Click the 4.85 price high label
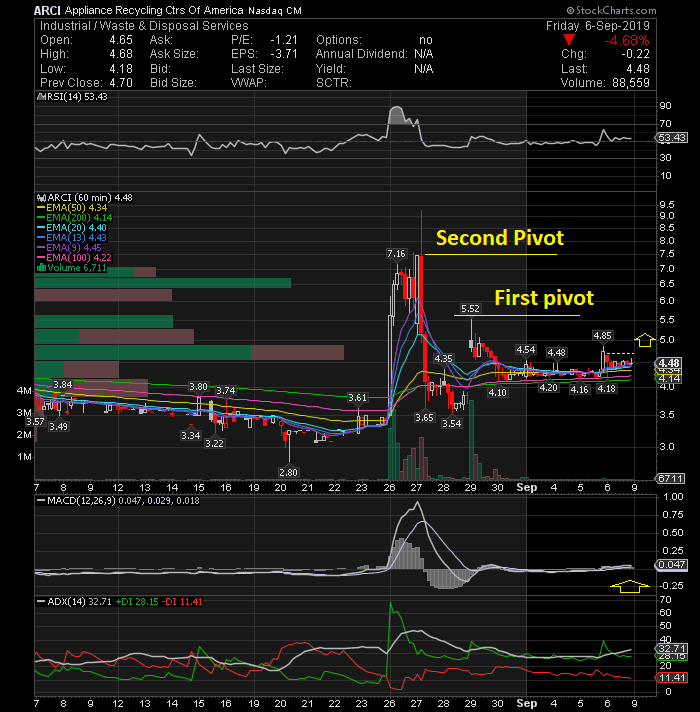 tap(602, 336)
